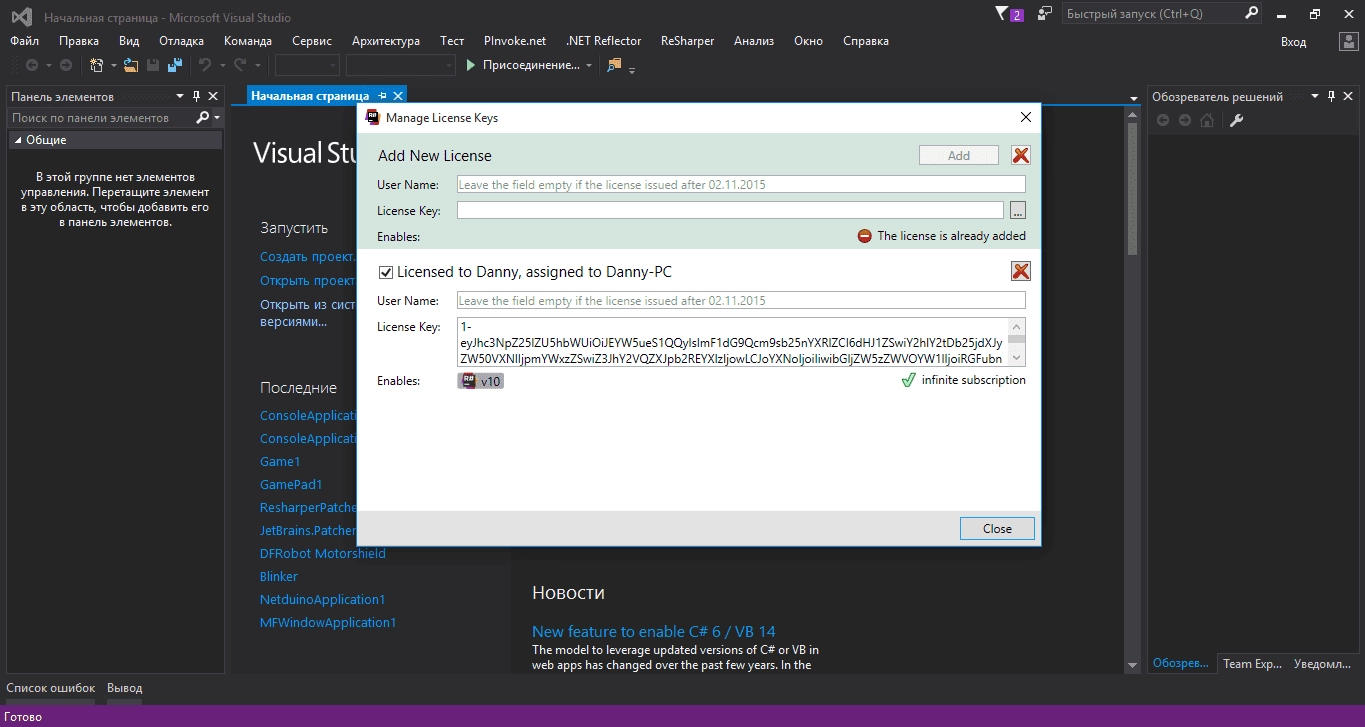Screen dimensions: 1365x727
Task: Open Панель элементов window position menu
Action: [180, 96]
